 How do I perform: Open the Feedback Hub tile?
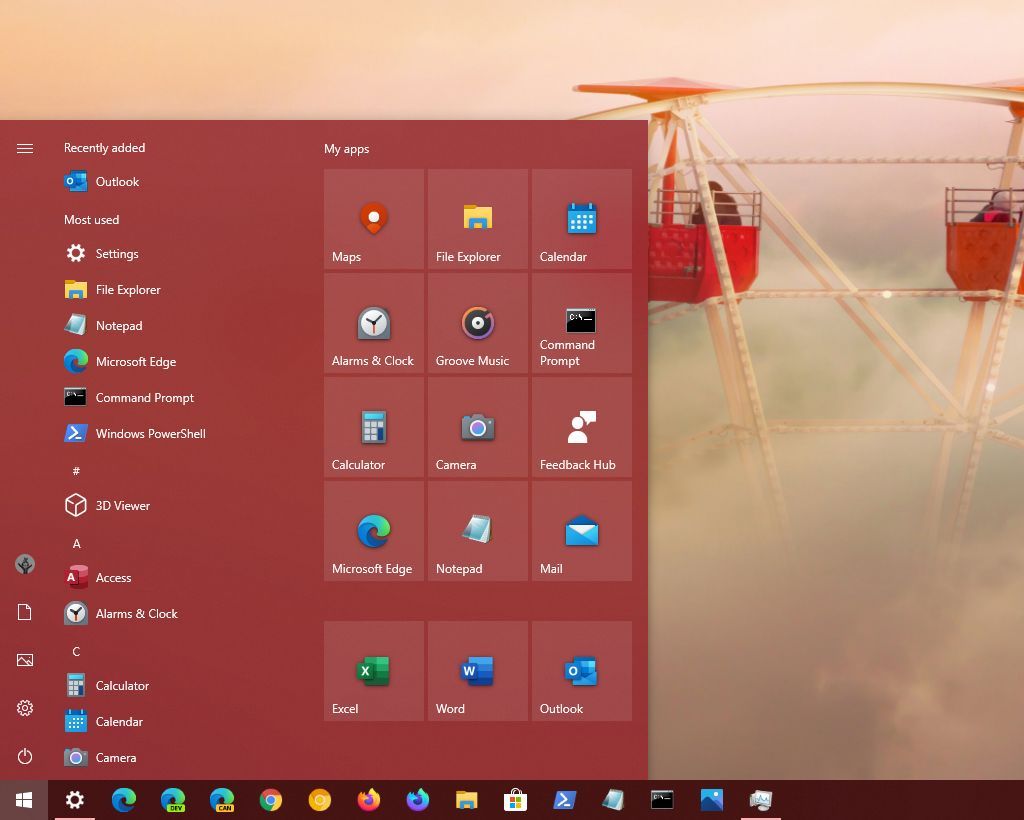581,426
